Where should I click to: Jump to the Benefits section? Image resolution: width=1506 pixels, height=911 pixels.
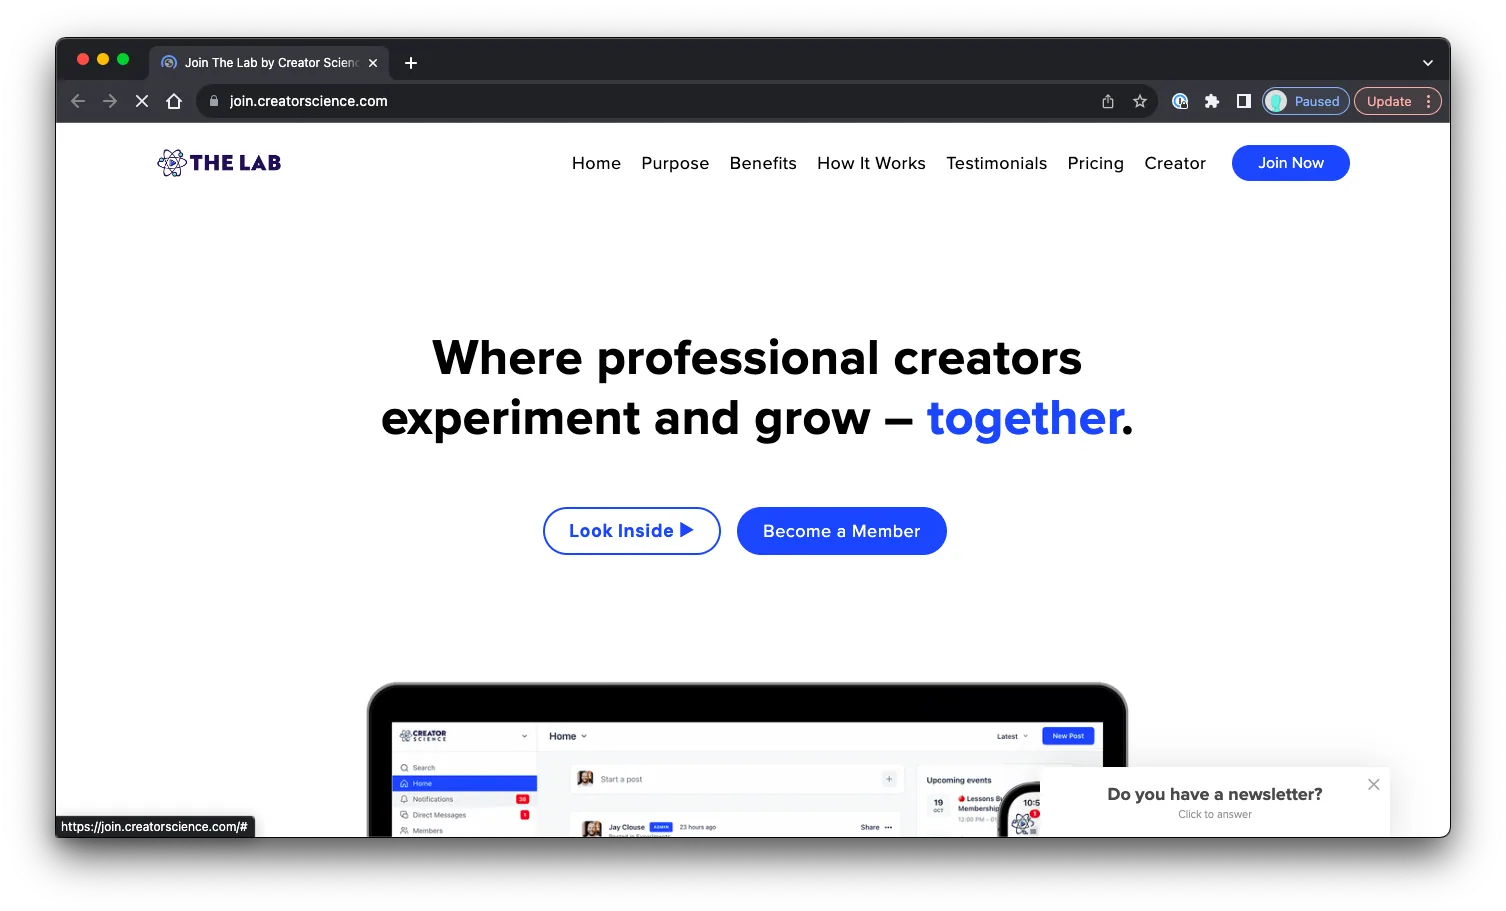pyautogui.click(x=763, y=163)
